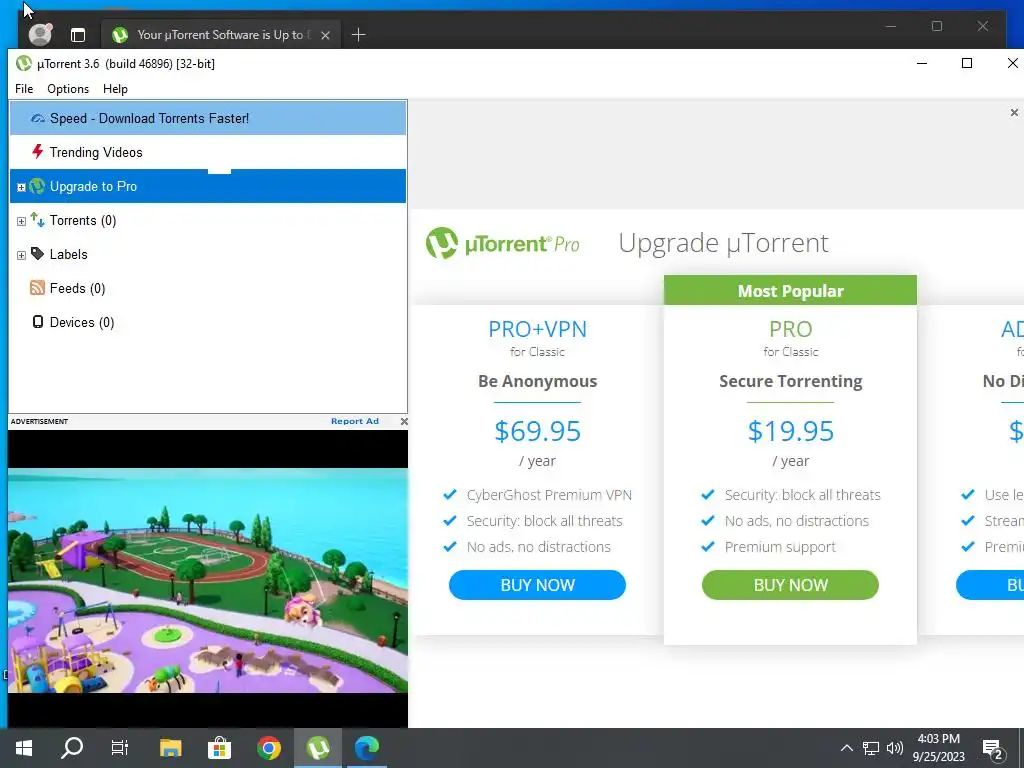This screenshot has width=1024, height=768.
Task: Open Microsoft Edge from taskbar
Action: (366, 748)
